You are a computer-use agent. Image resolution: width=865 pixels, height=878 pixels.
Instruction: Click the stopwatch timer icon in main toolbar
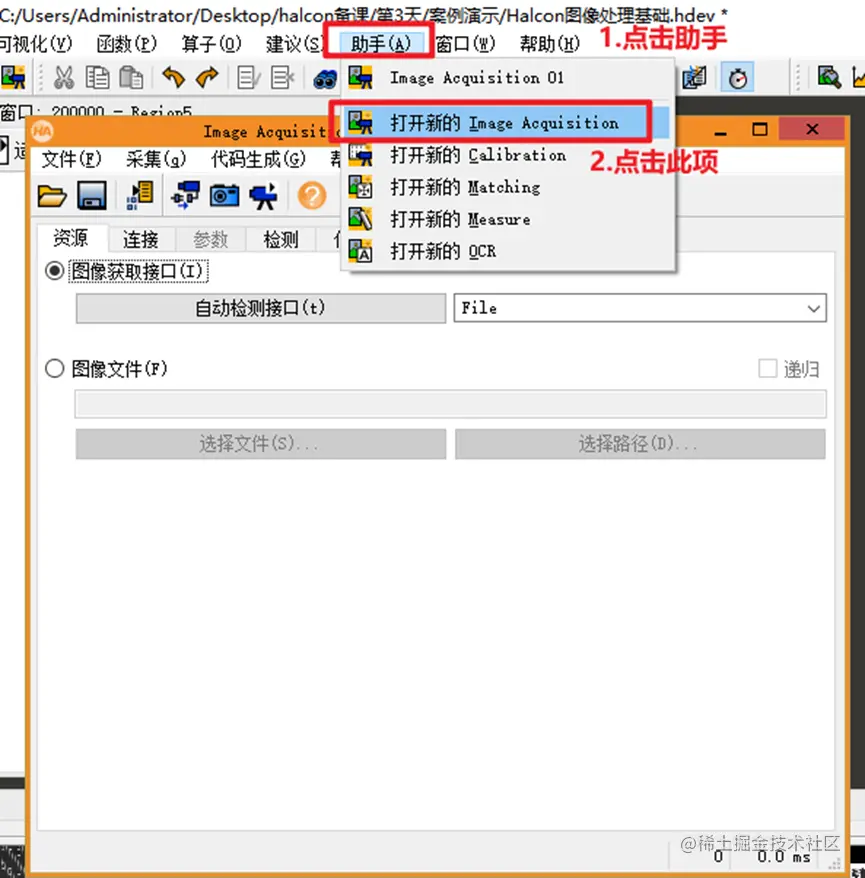[737, 78]
